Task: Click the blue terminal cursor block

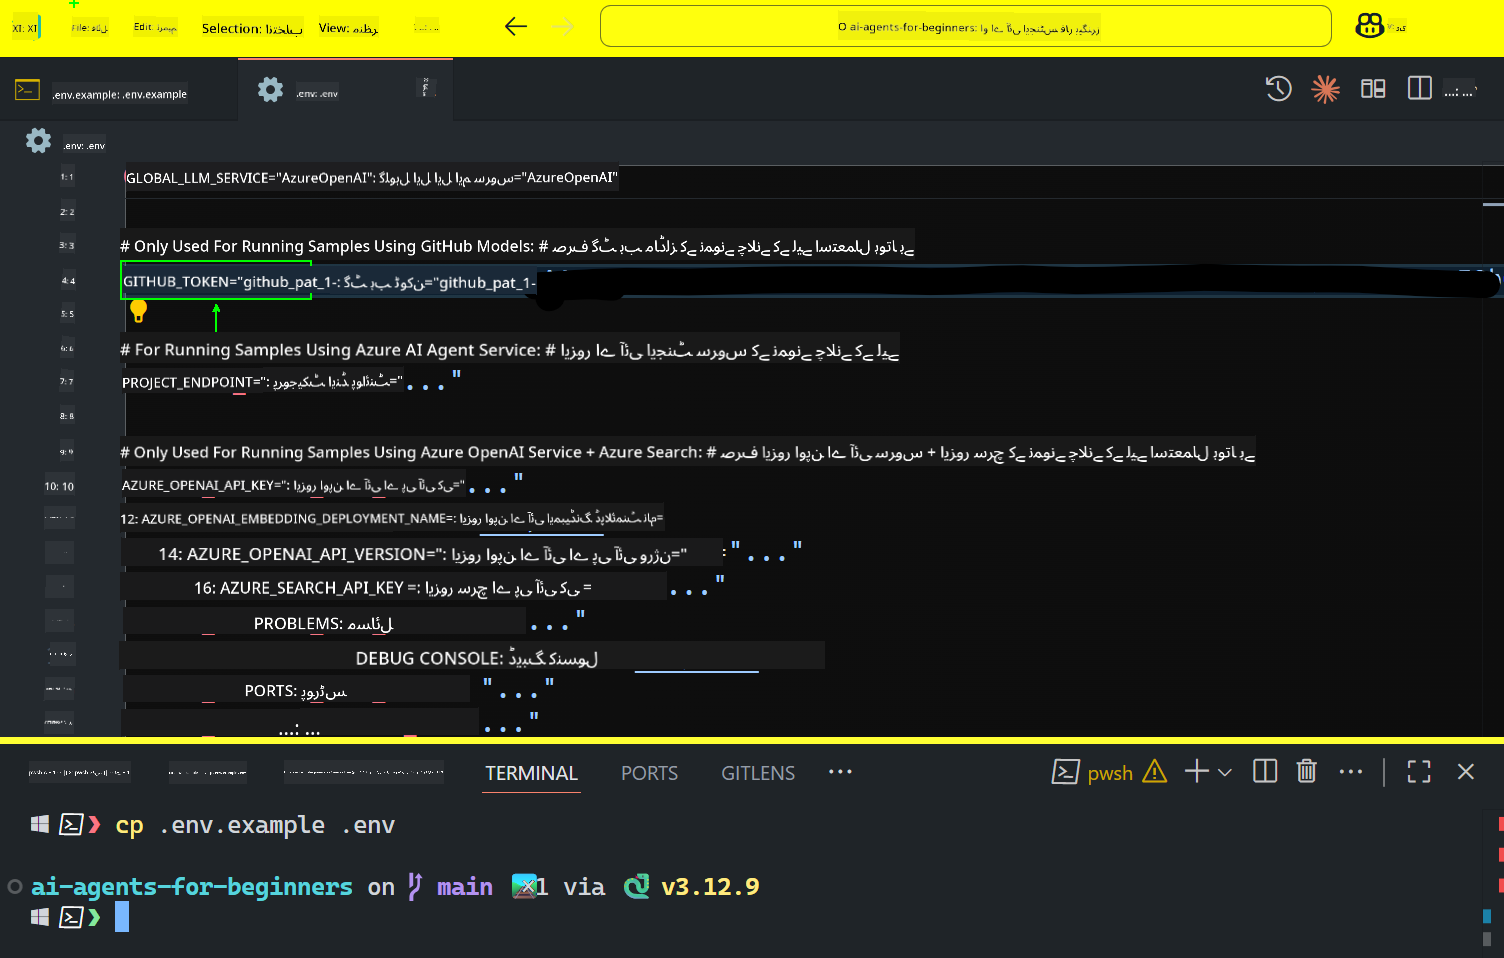Action: click(x=122, y=917)
